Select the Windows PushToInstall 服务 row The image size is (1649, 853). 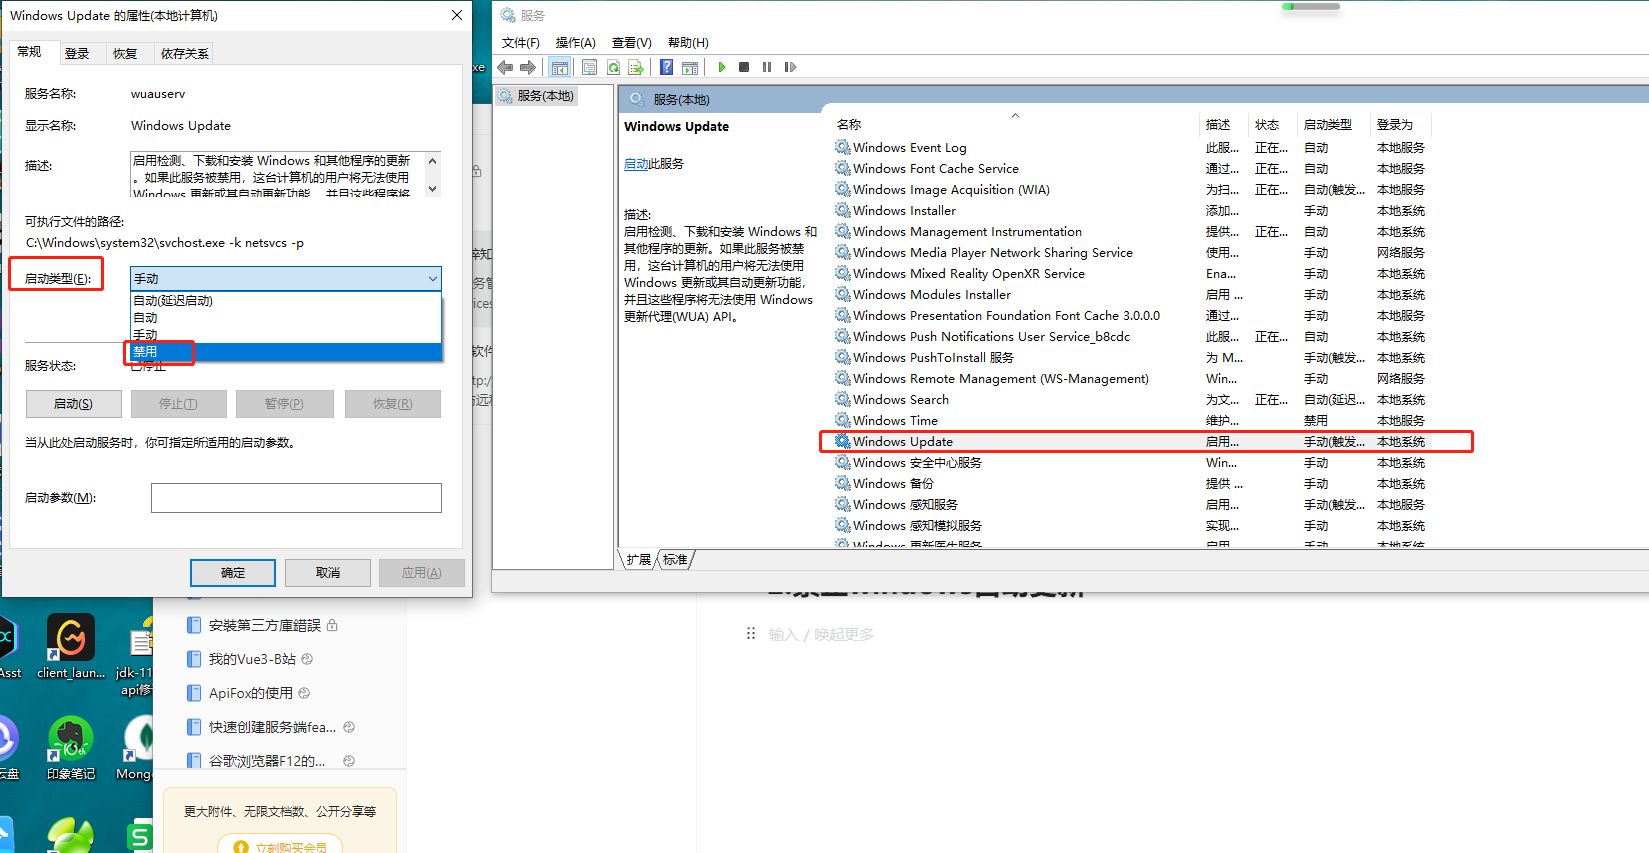(1131, 357)
